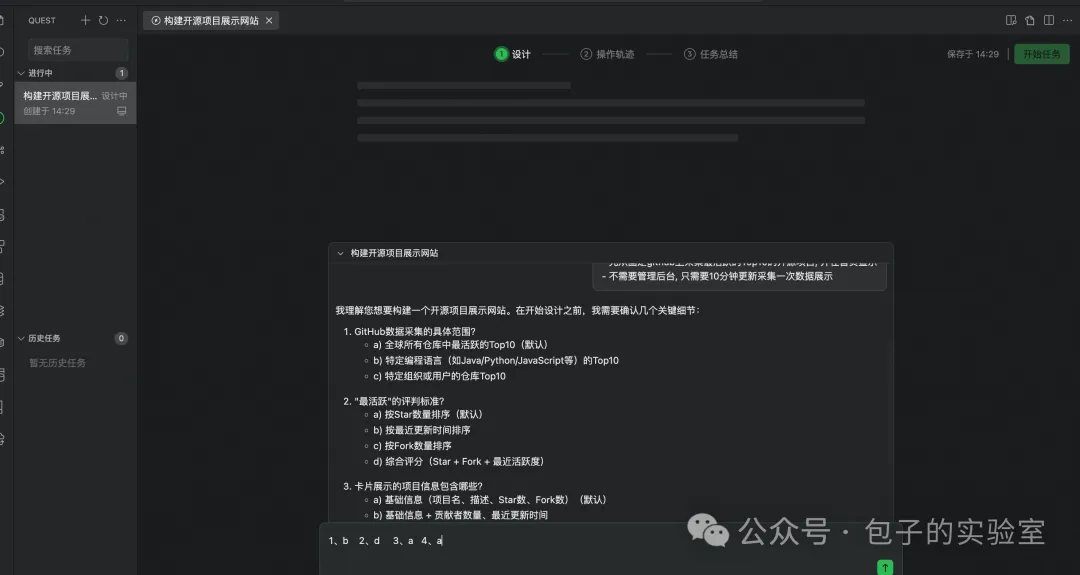1080x575 pixels.
Task: Focus the 搜索任务 search field
Action: [x=78, y=50]
